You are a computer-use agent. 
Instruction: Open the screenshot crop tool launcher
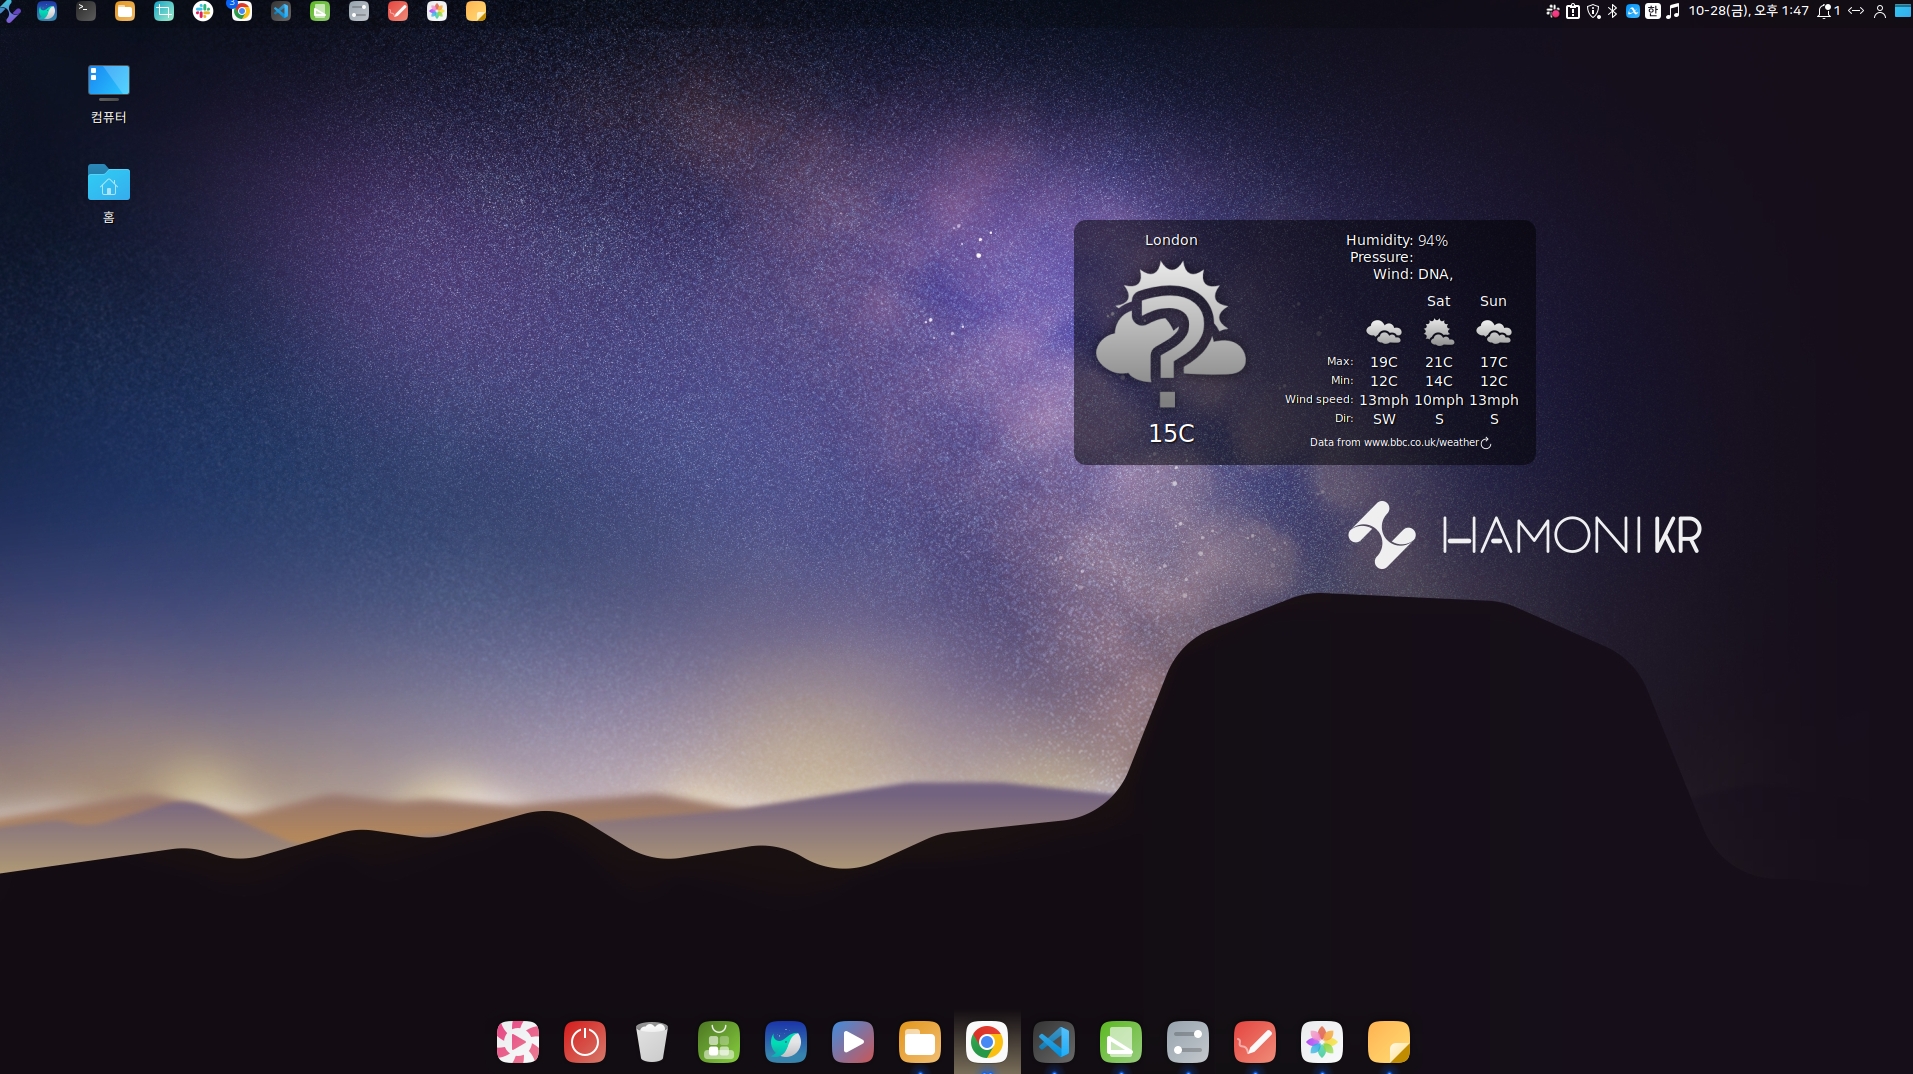(x=164, y=12)
